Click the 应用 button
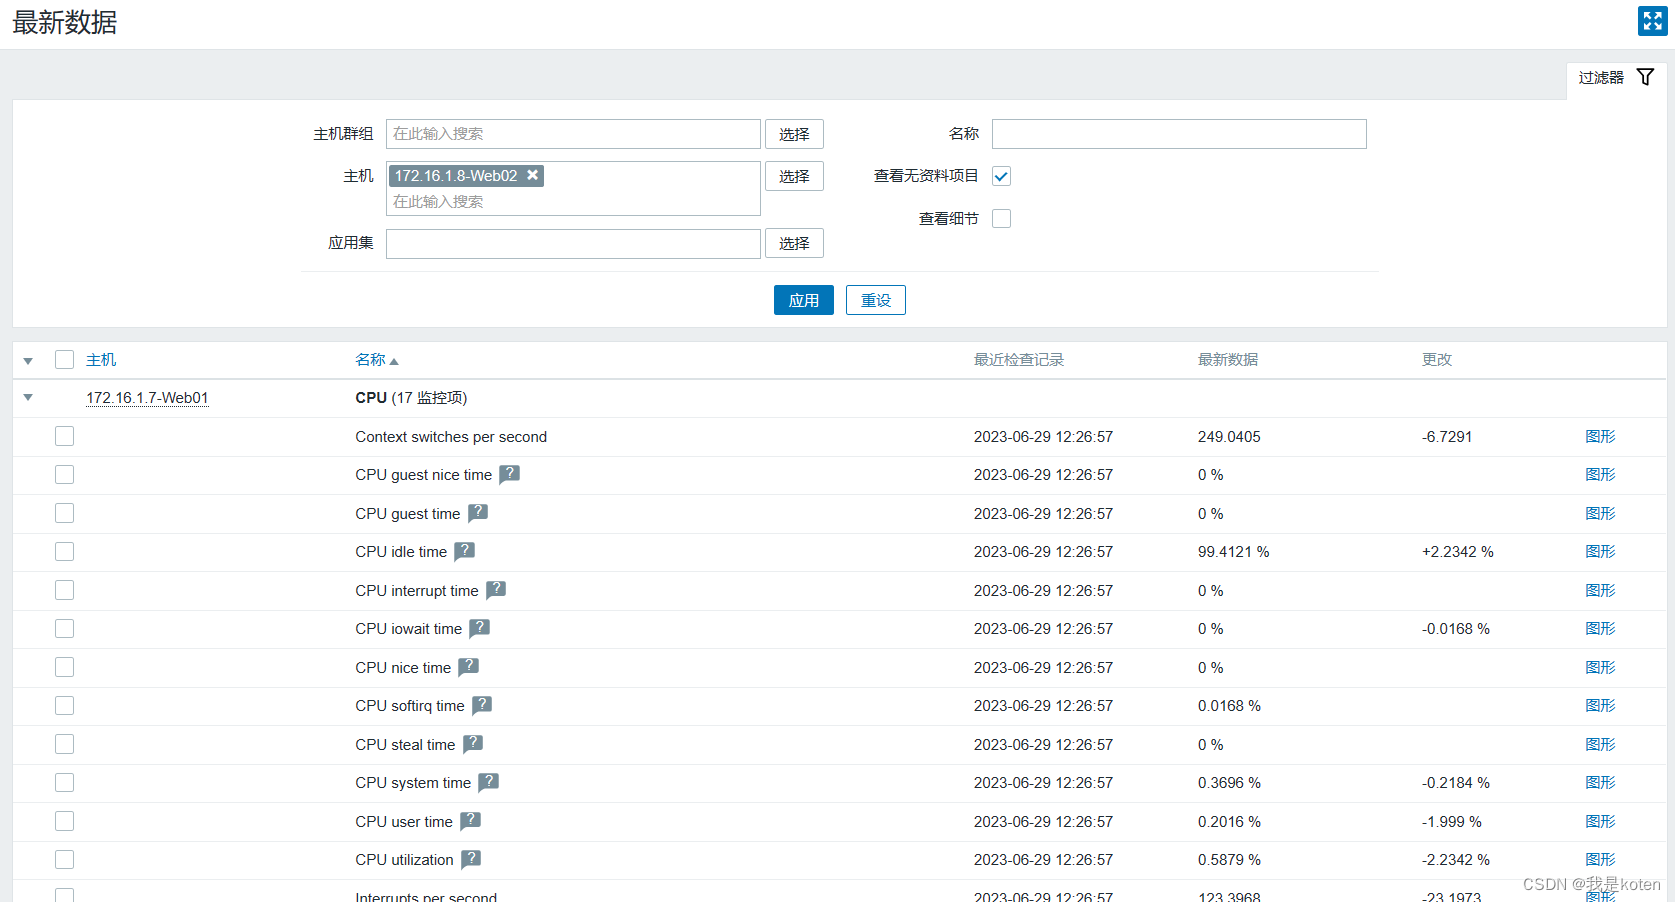Image resolution: width=1675 pixels, height=902 pixels. point(803,300)
